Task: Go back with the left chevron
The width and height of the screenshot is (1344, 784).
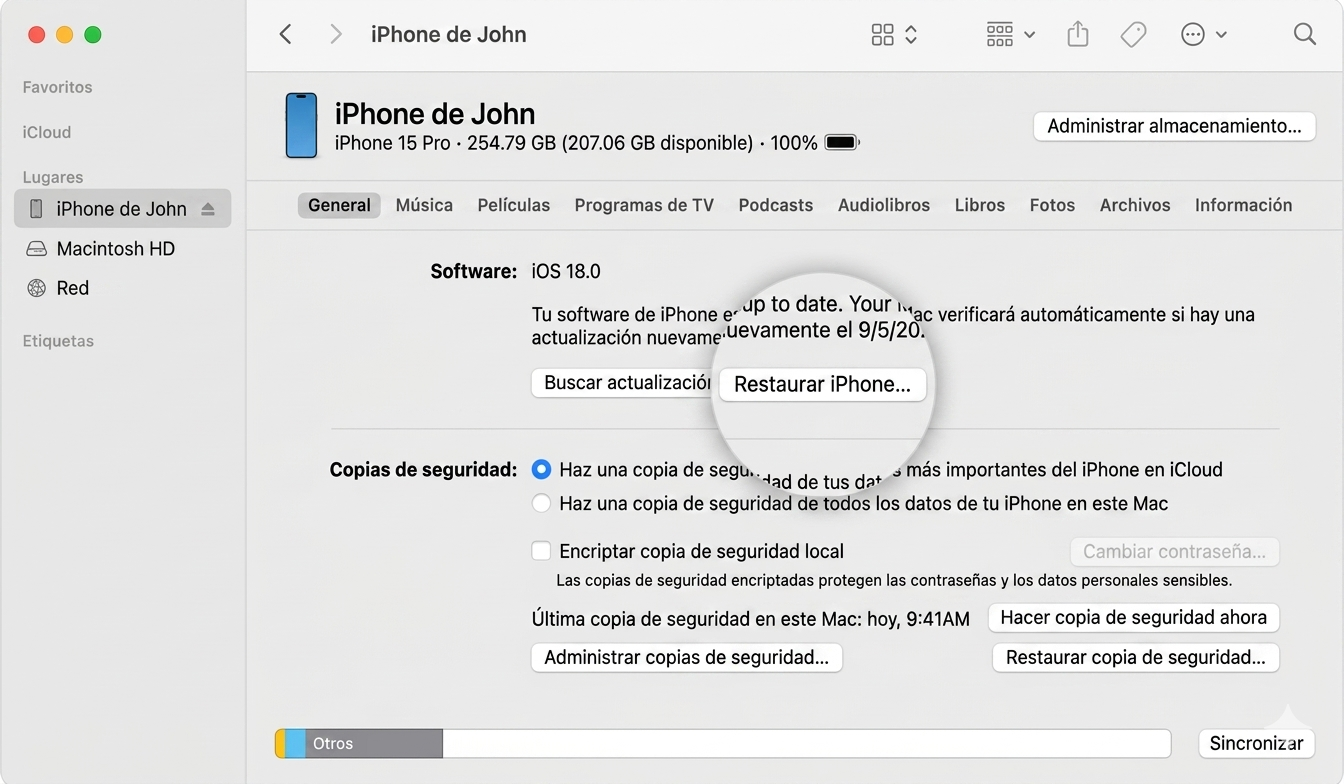Action: [286, 34]
